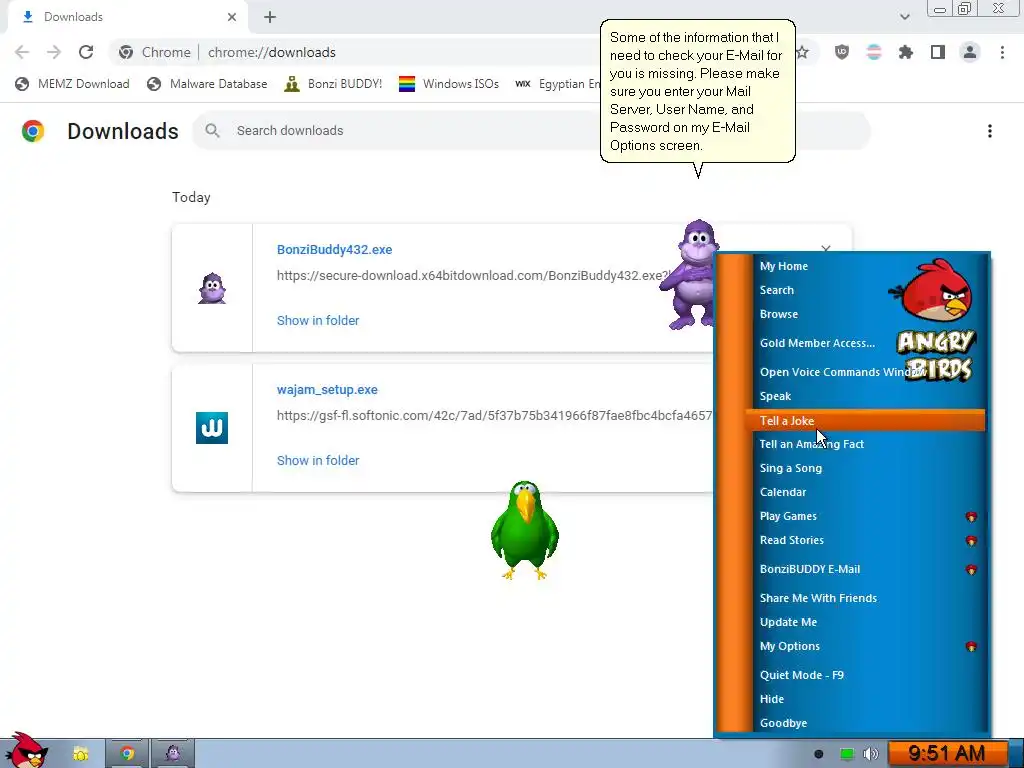Open the Angry Birds start button
1024x768 pixels.
pos(26,751)
